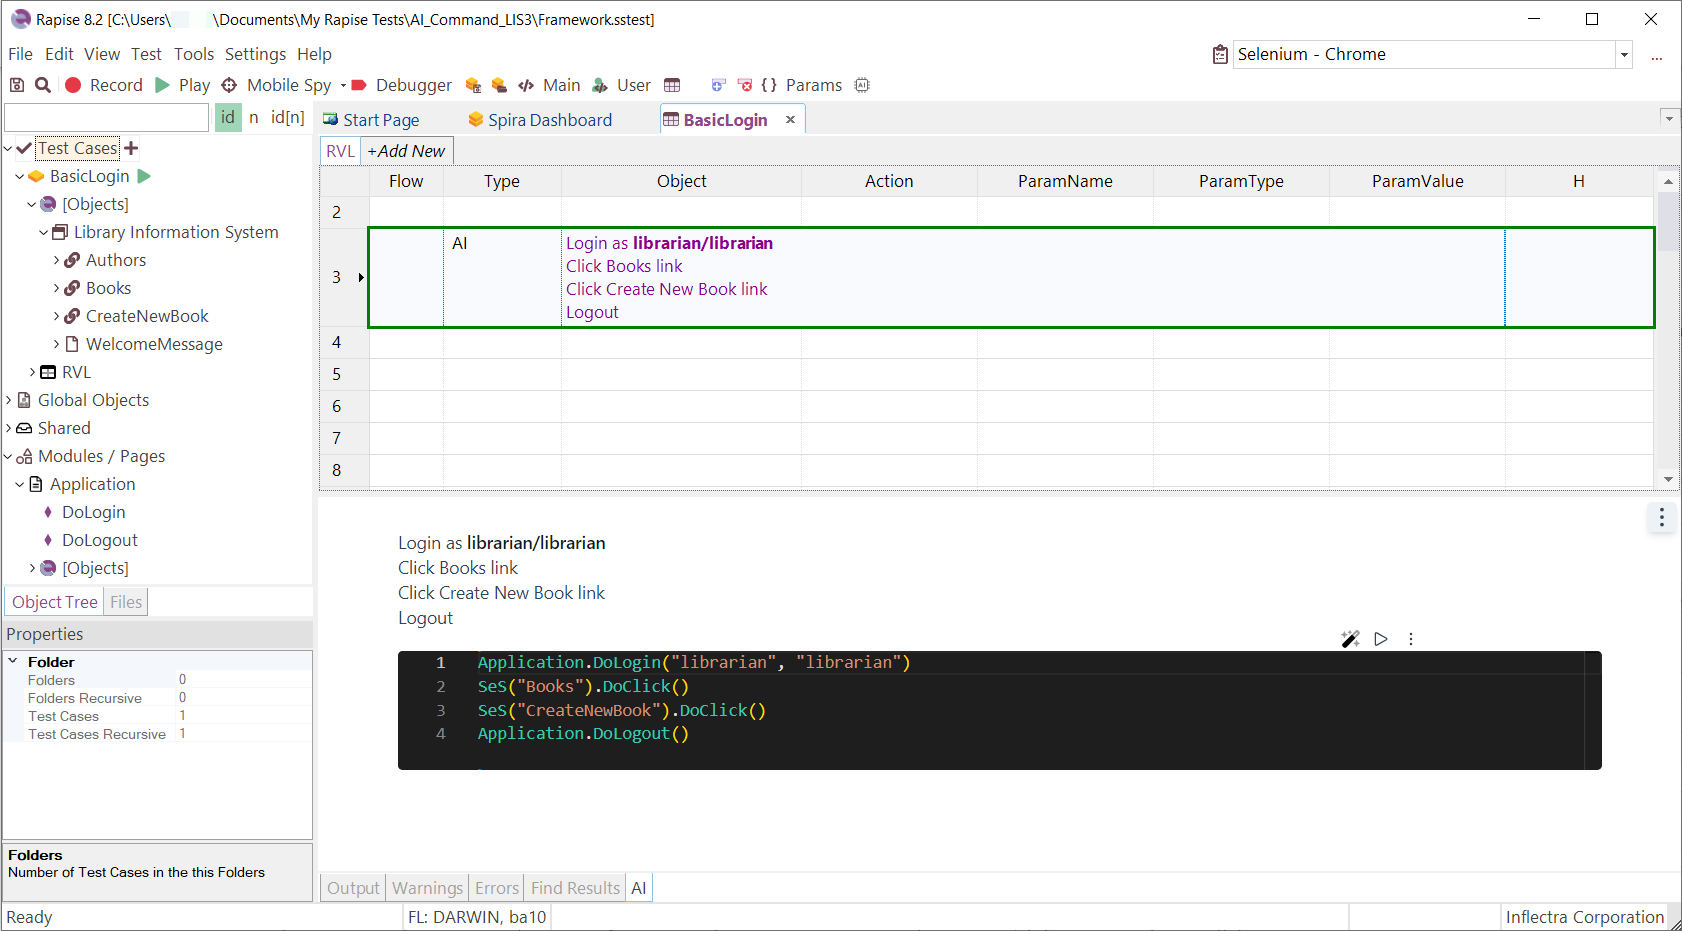Collapse the Test Cases tree section
Image resolution: width=1682 pixels, height=931 pixels.
point(8,147)
